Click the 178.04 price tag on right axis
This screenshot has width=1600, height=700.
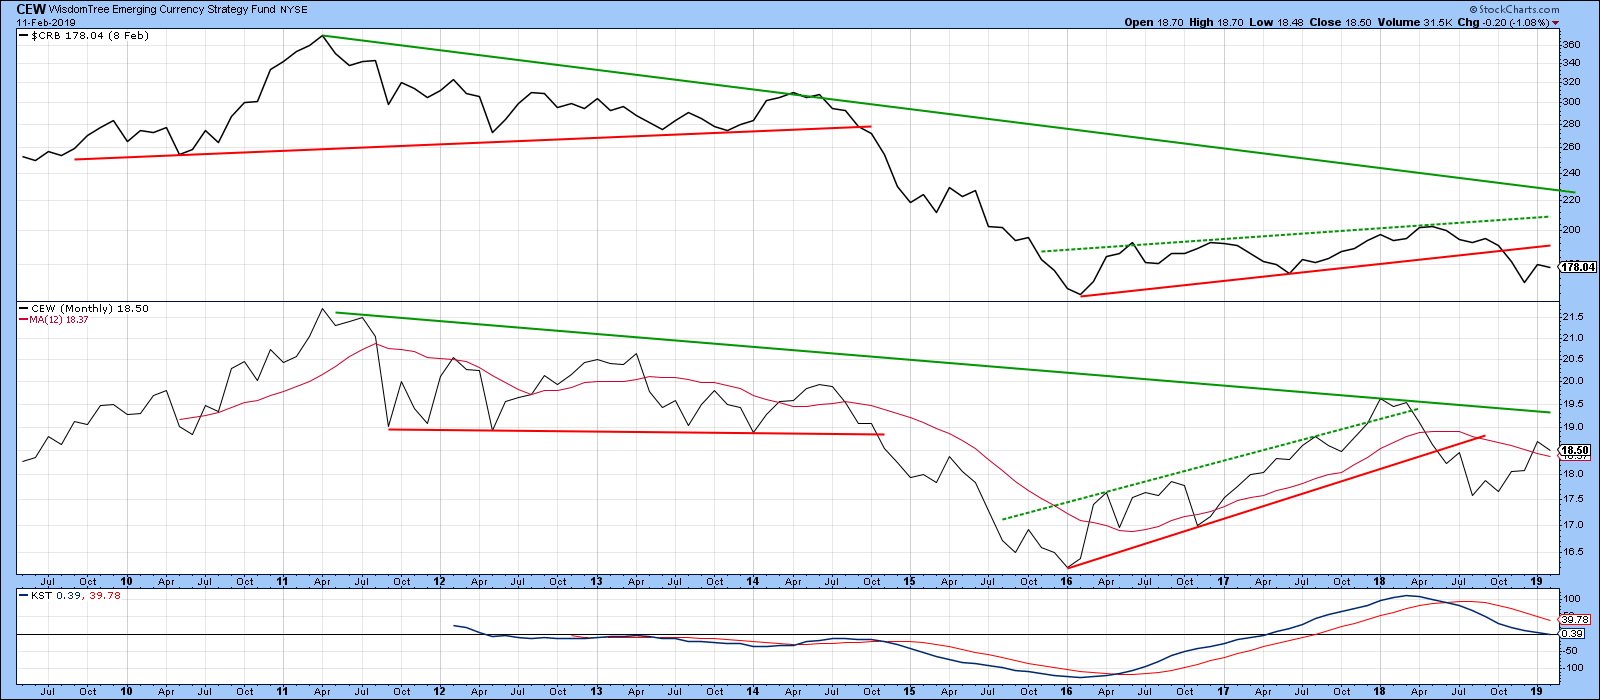pyautogui.click(x=1577, y=267)
